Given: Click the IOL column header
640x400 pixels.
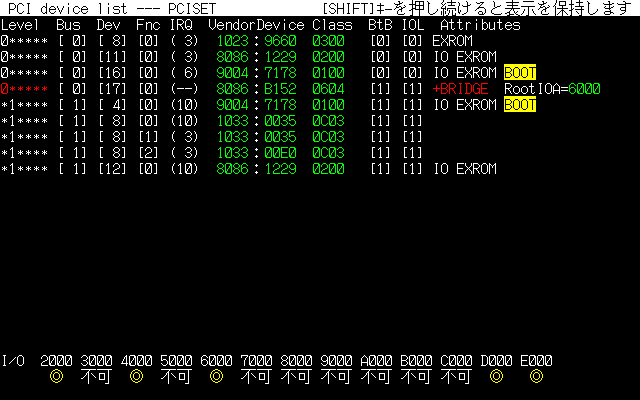Looking at the screenshot, I should click(413, 25).
